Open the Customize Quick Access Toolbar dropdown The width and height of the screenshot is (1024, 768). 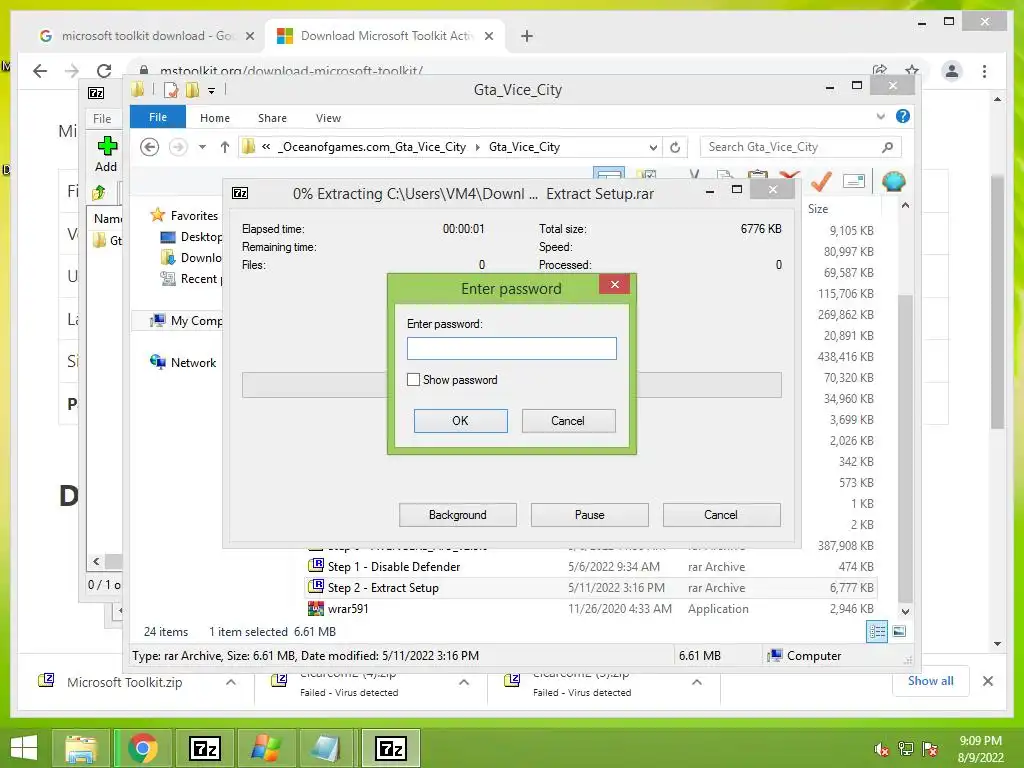point(211,91)
